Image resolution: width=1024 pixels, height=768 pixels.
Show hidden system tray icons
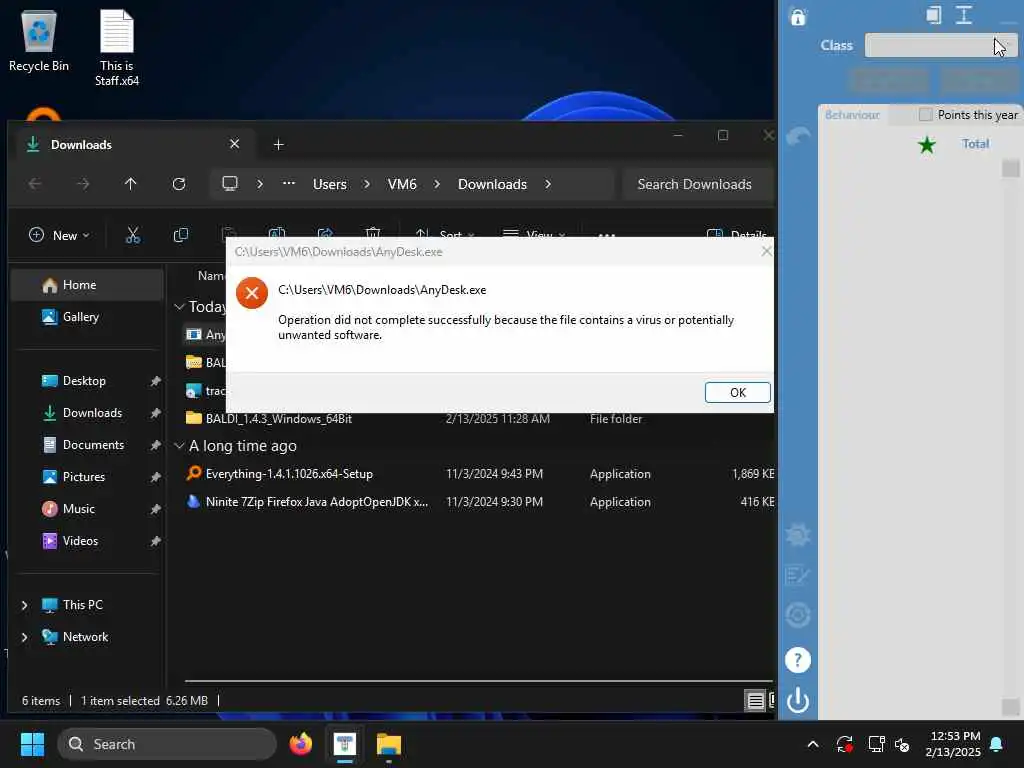(812, 744)
